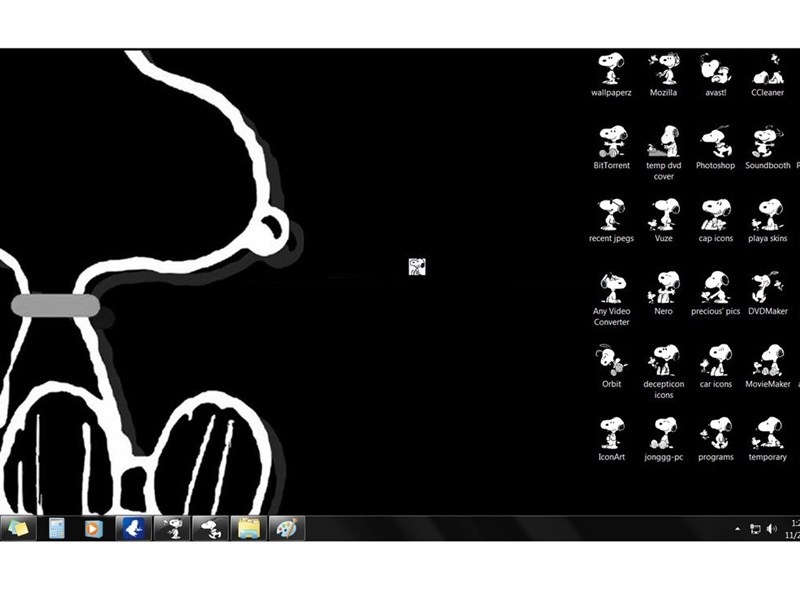Open the taskbar clock and date
This screenshot has height=600, width=800.
(794, 529)
